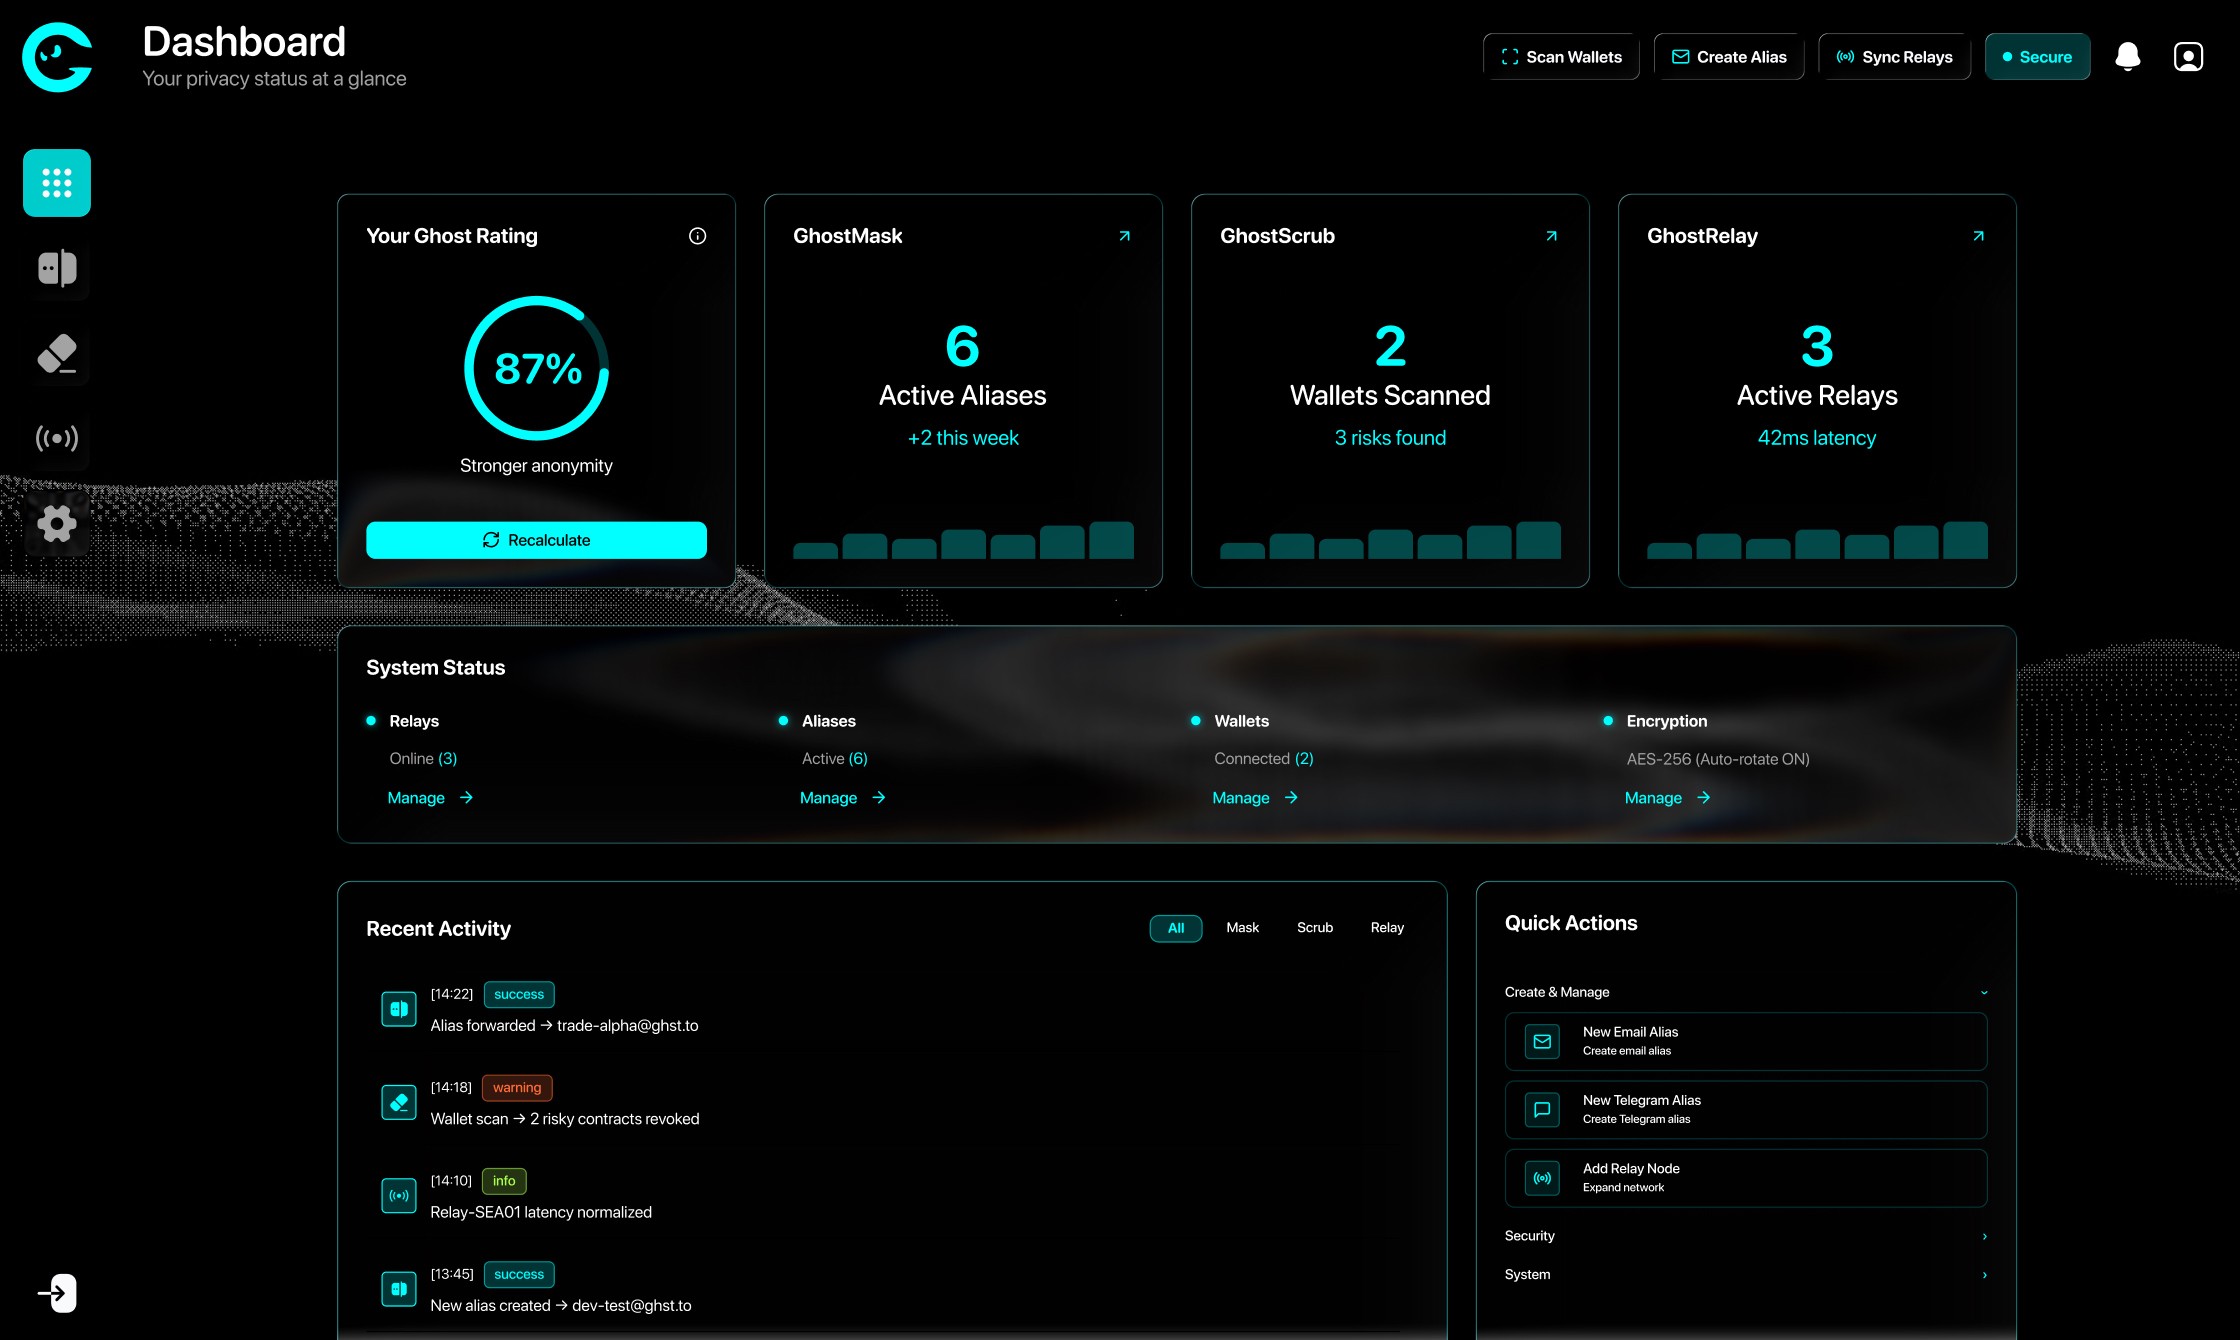Collapse the Create & Manage section

[1984, 992]
